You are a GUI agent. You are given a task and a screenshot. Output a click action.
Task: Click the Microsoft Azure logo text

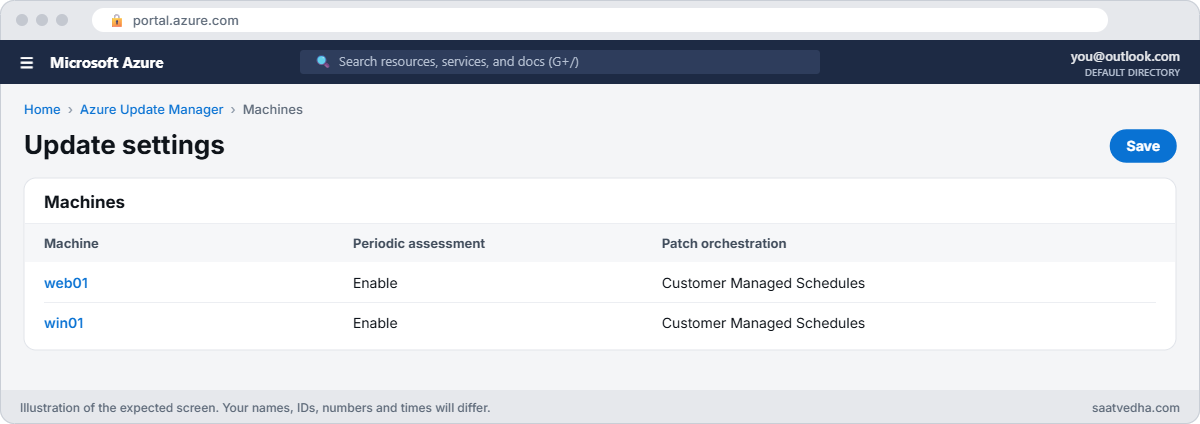click(107, 63)
